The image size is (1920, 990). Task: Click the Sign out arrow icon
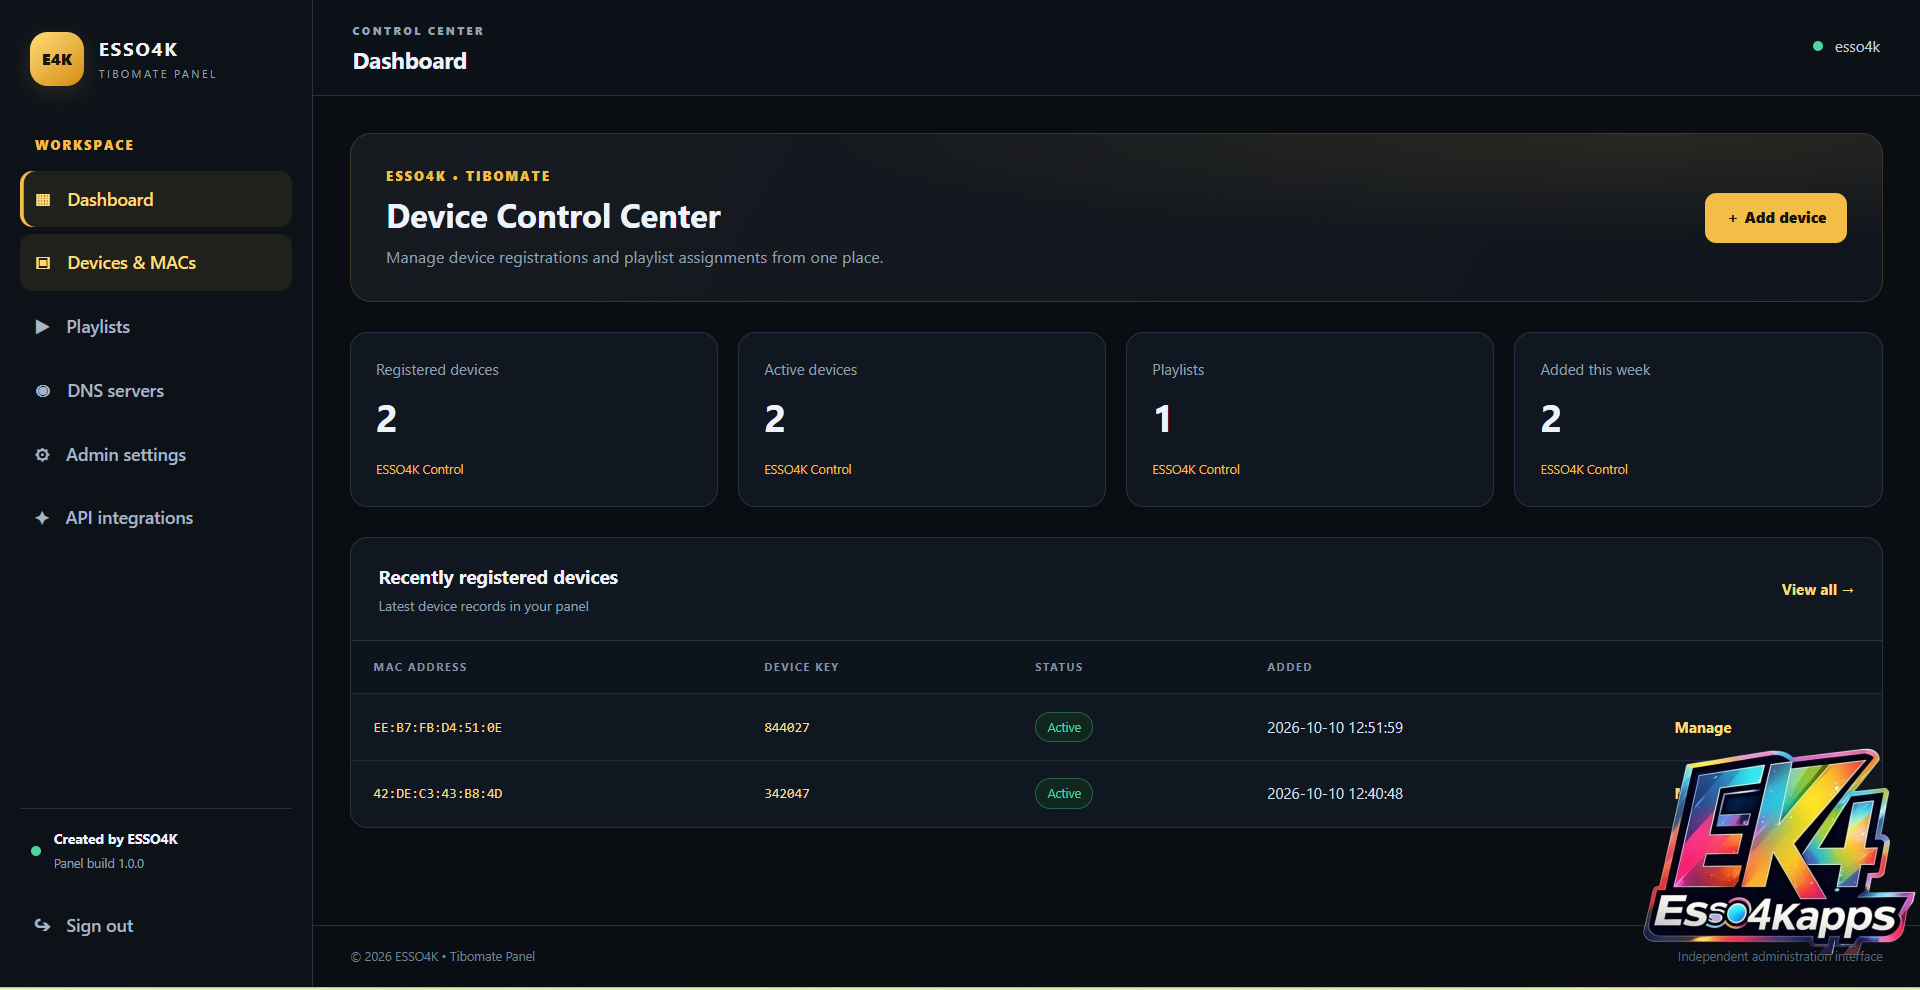pyautogui.click(x=42, y=925)
